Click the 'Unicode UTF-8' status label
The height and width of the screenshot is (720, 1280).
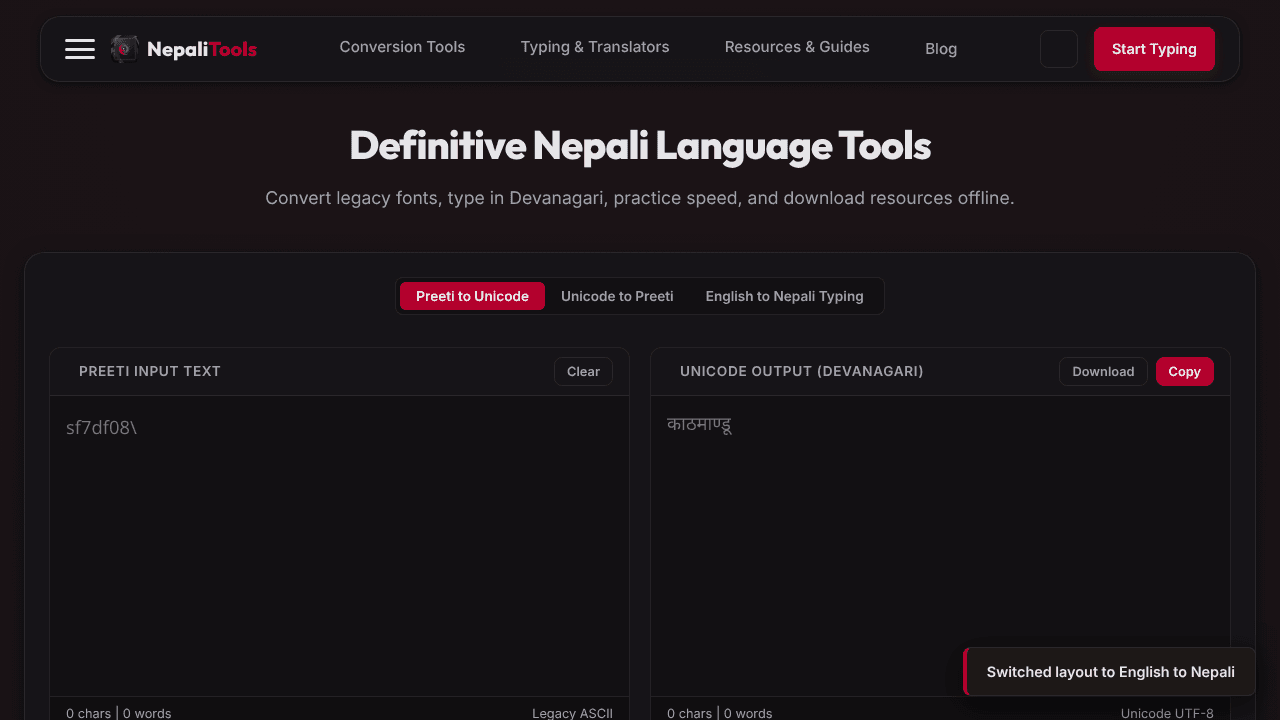tap(1167, 713)
